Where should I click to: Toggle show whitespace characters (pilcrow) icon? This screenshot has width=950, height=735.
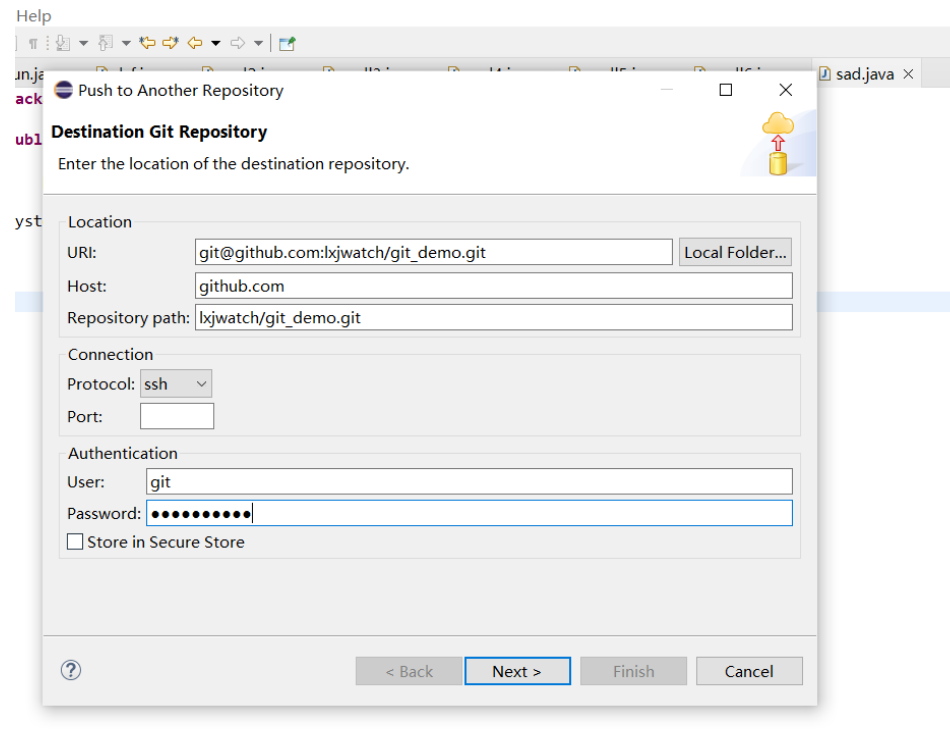[x=33, y=43]
